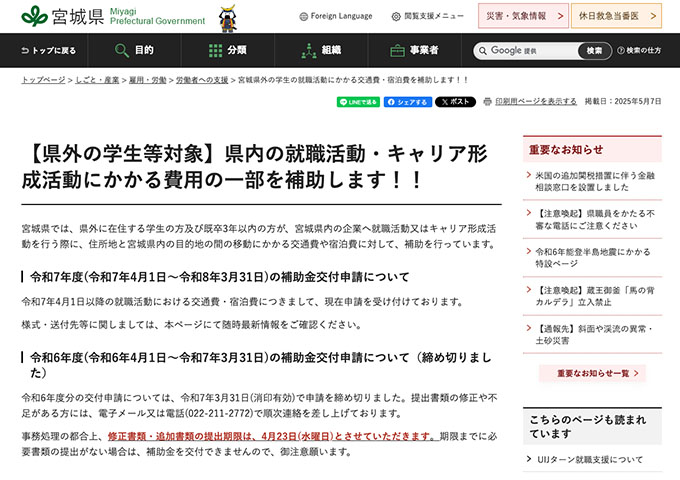The width and height of the screenshot is (680, 480).
Task: Click the printer icon beside the print link
Action: click(x=487, y=101)
